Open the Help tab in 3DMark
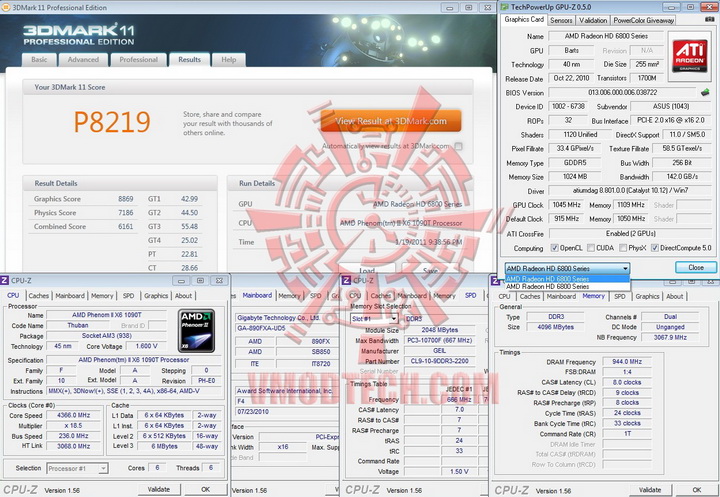The height and width of the screenshot is (497, 720). [x=229, y=60]
